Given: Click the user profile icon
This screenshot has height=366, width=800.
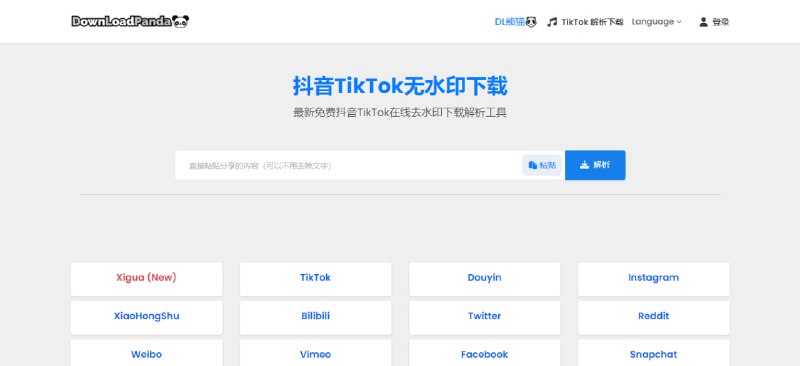Looking at the screenshot, I should [704, 22].
